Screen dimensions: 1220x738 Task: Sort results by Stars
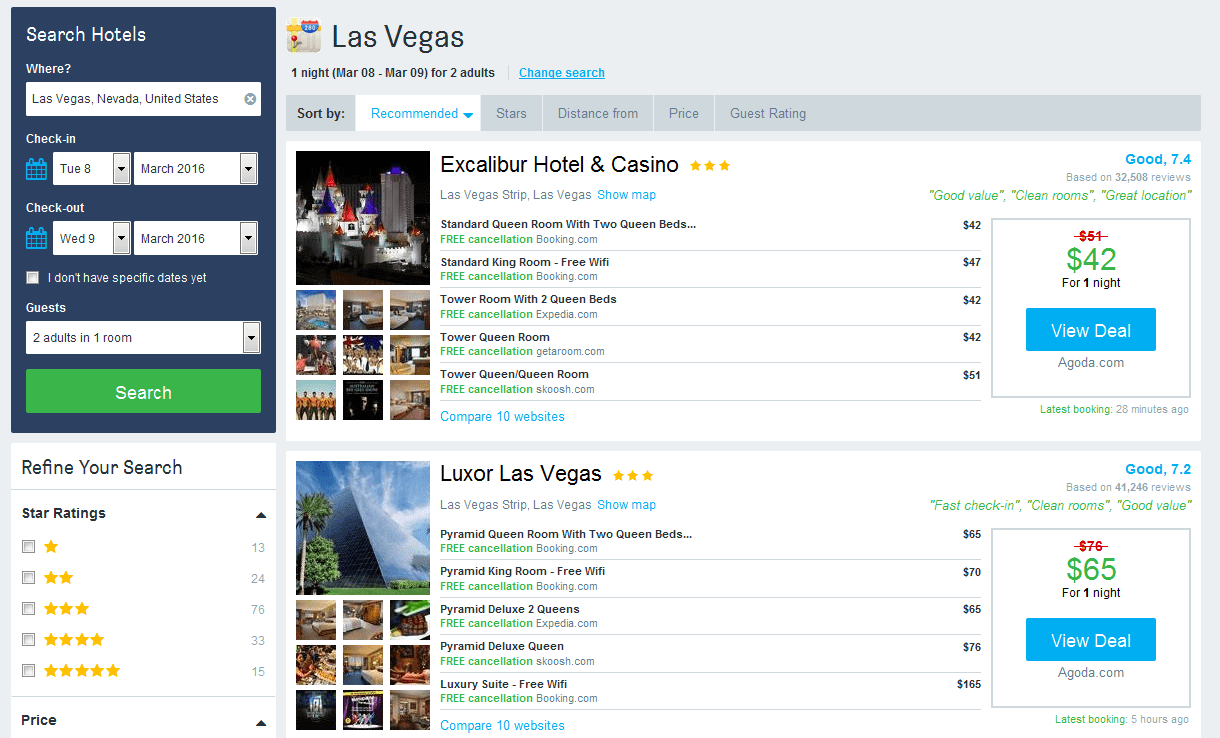pos(511,114)
